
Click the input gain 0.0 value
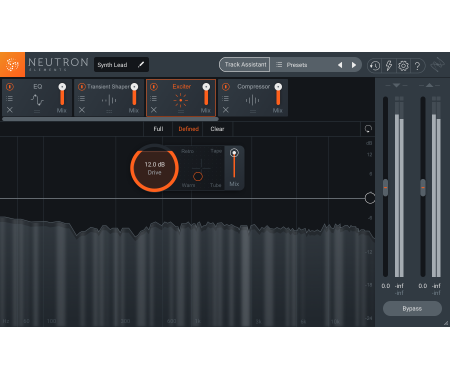click(x=386, y=286)
